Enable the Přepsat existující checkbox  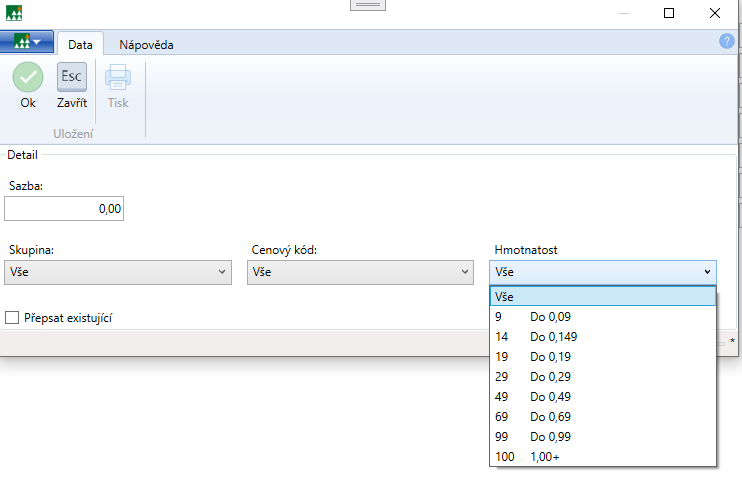point(13,317)
